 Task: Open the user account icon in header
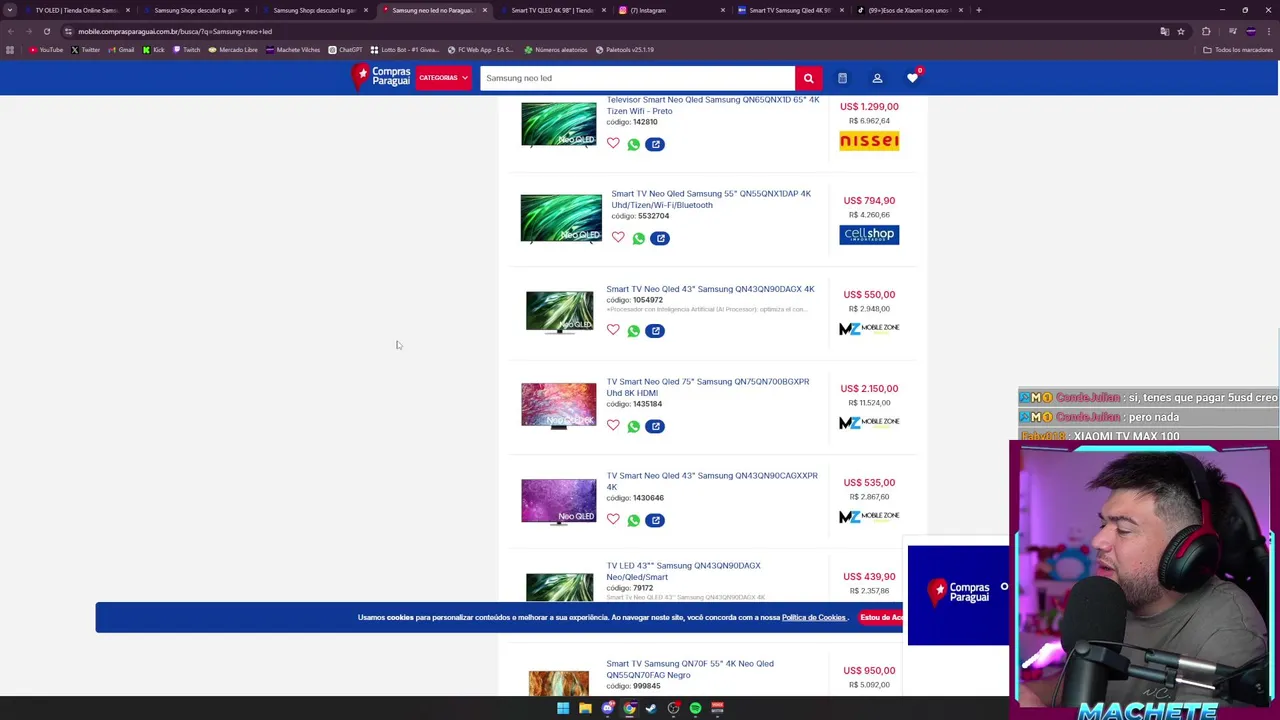[x=877, y=78]
